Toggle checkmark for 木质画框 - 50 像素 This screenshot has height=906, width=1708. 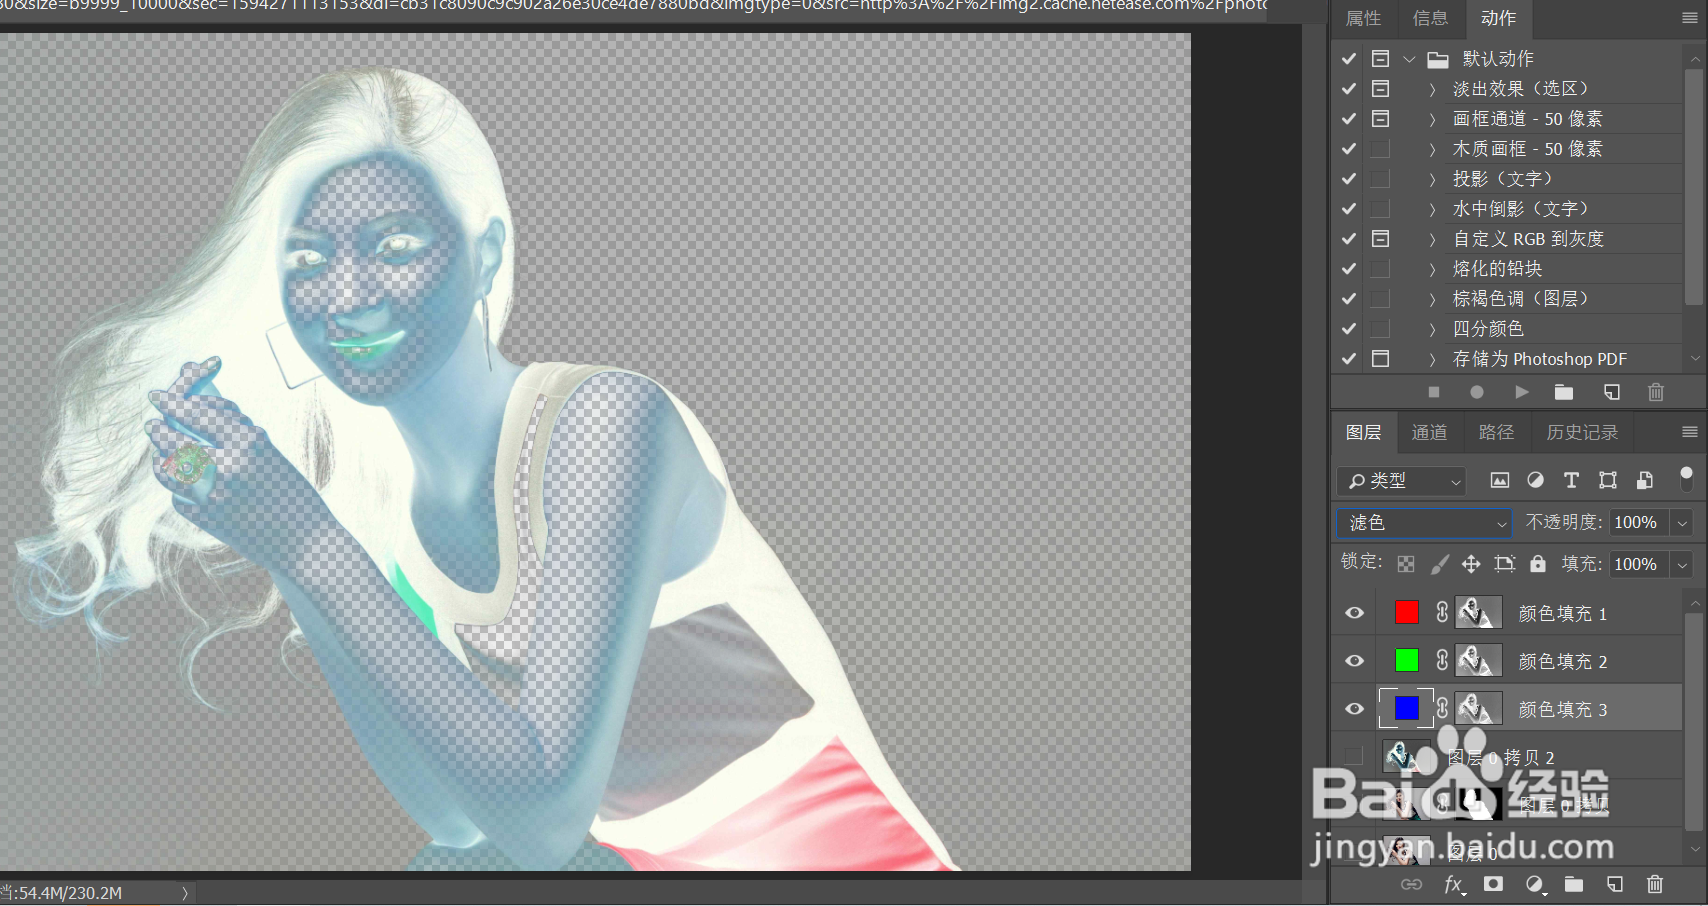coord(1349,149)
